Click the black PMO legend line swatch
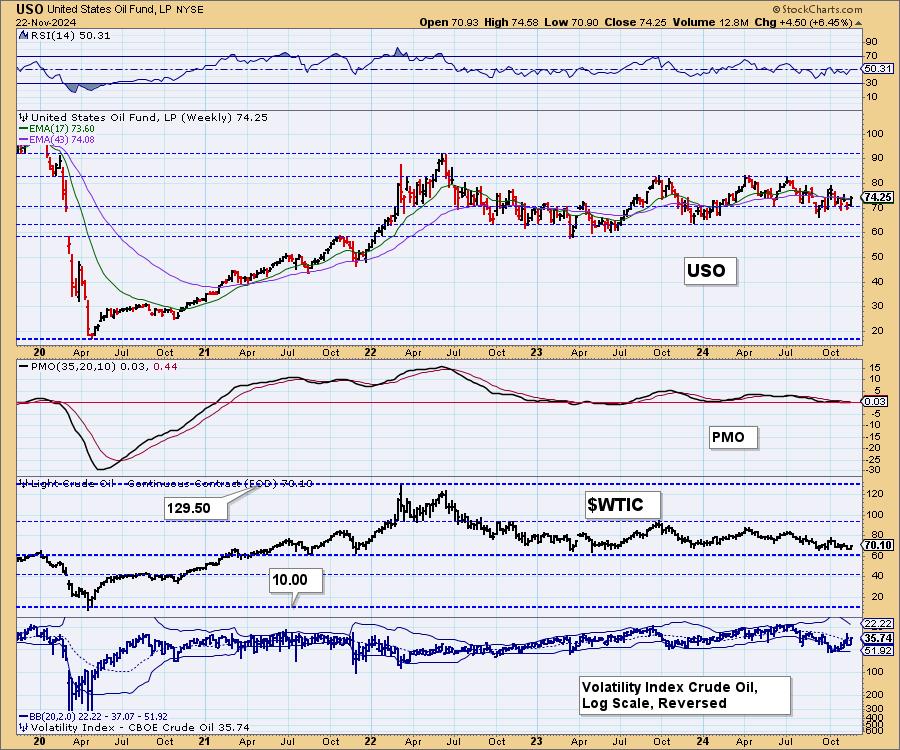Image resolution: width=900 pixels, height=750 pixels. pos(24,366)
